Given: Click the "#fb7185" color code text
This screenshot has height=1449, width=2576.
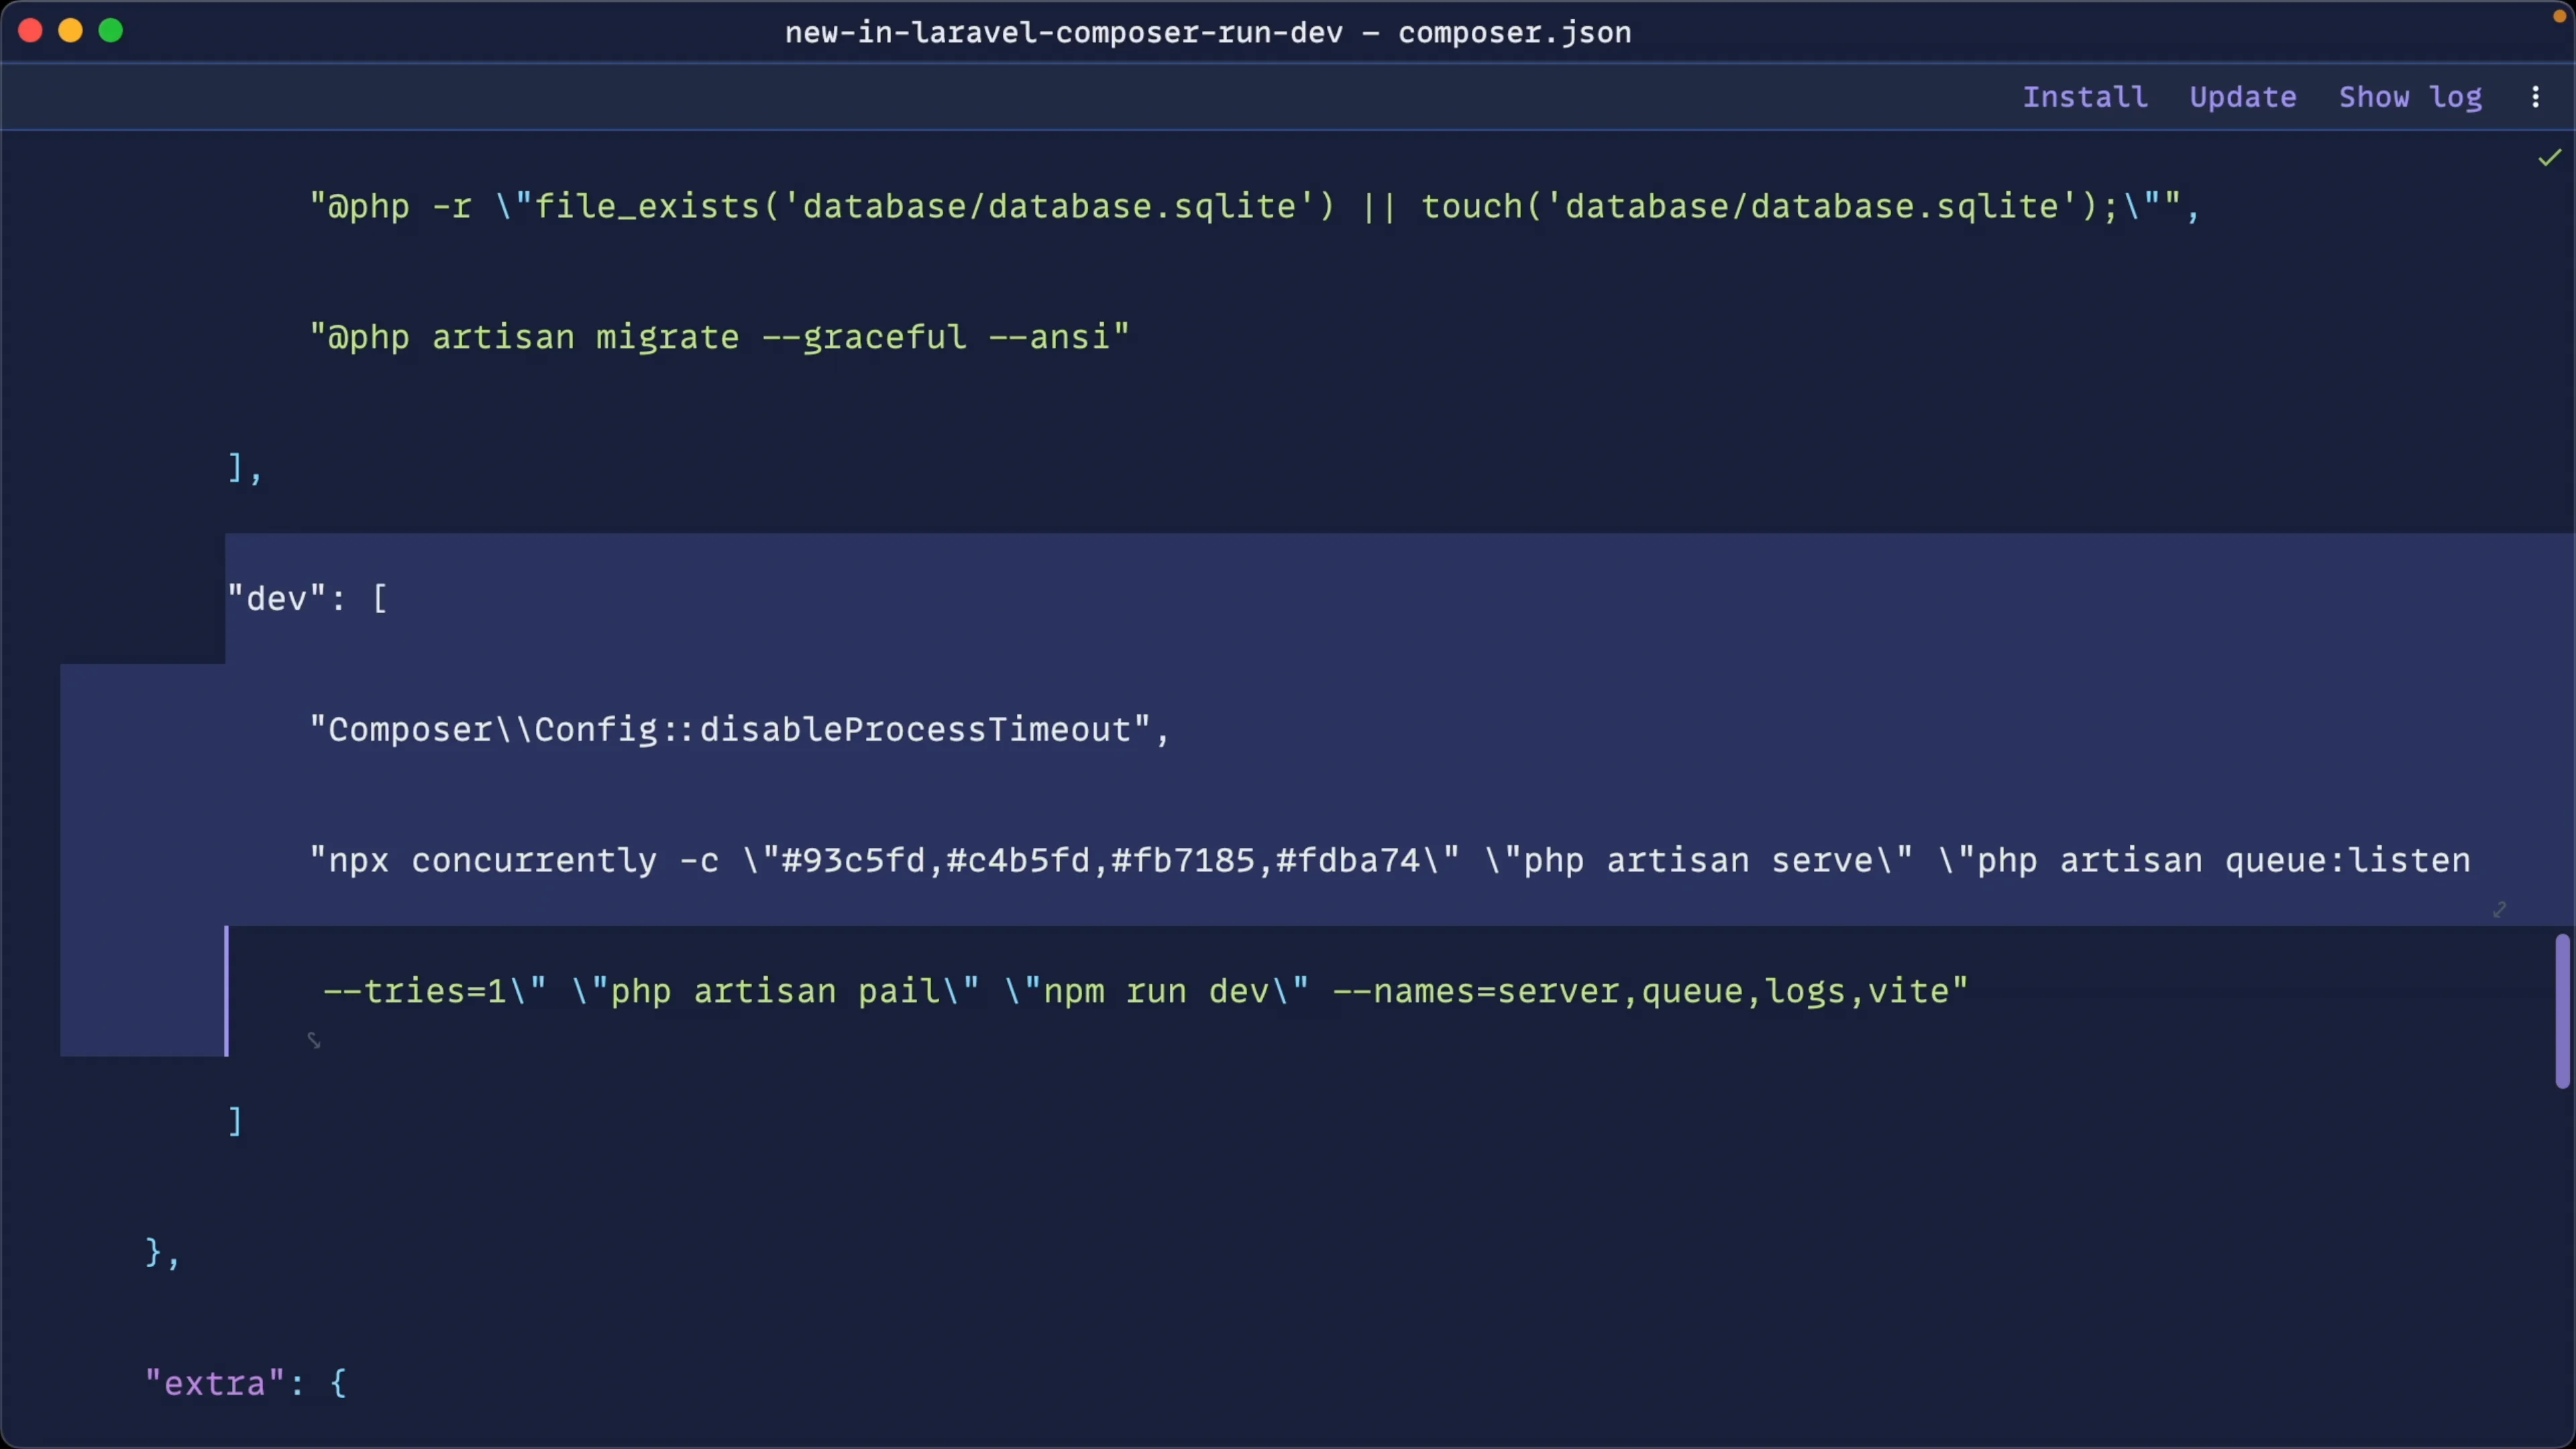Looking at the screenshot, I should 1183,861.
